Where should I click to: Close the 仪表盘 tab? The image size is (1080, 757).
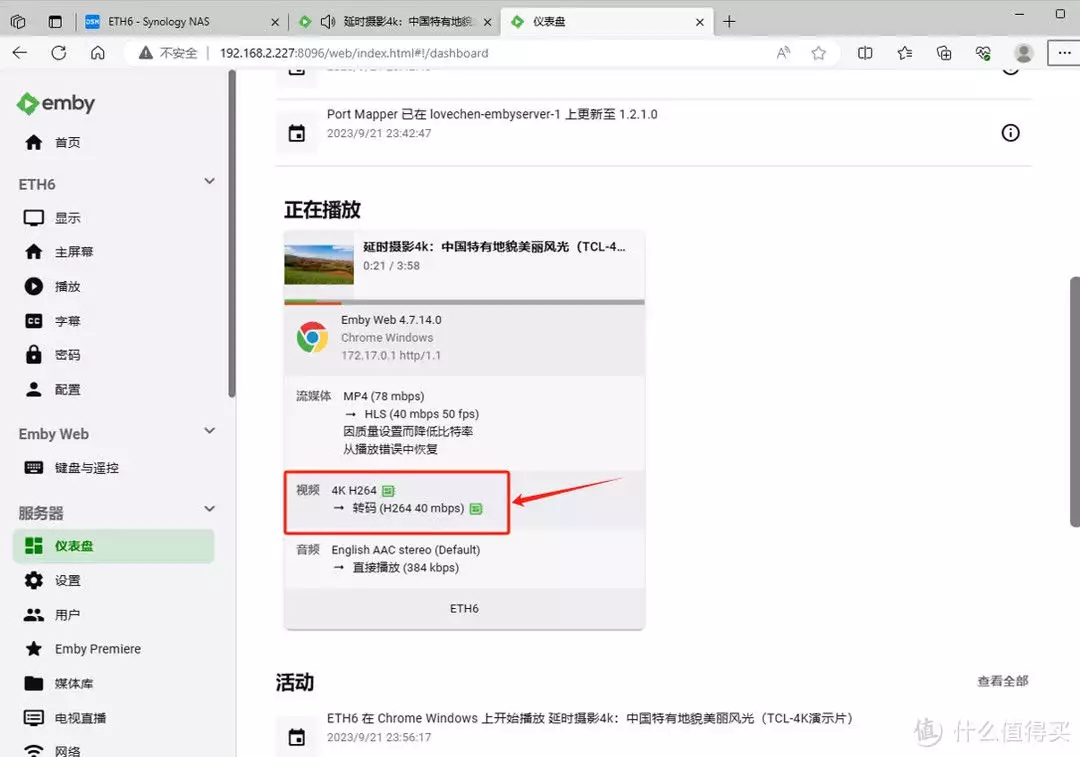(700, 22)
